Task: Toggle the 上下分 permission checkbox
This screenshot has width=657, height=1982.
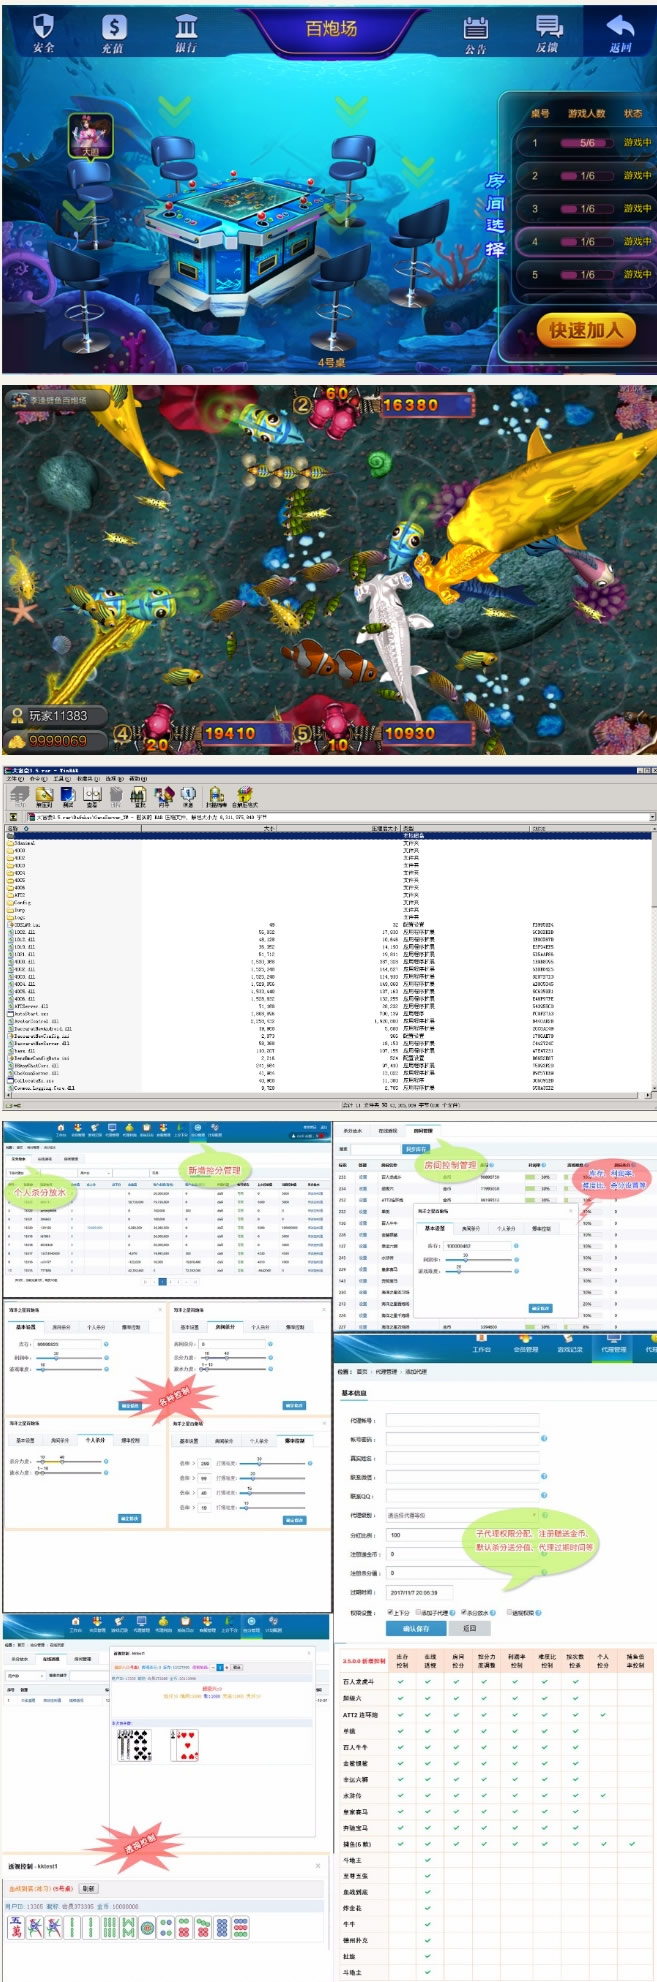Action: coord(389,1612)
